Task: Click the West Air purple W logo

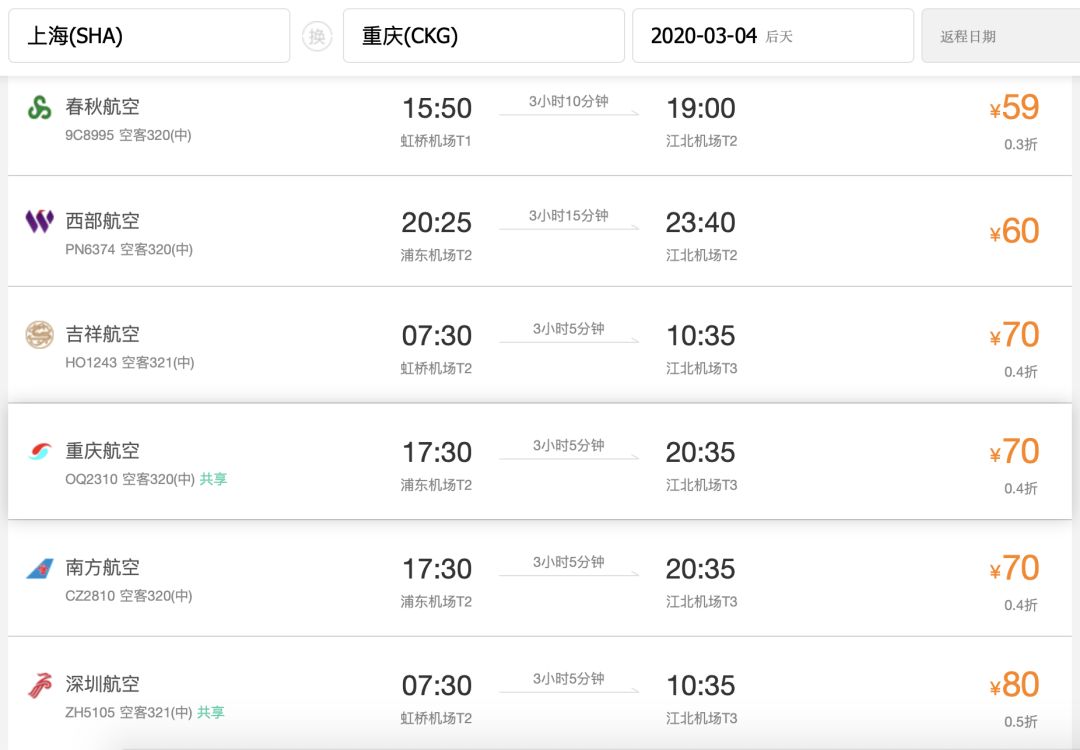Action: point(39,222)
